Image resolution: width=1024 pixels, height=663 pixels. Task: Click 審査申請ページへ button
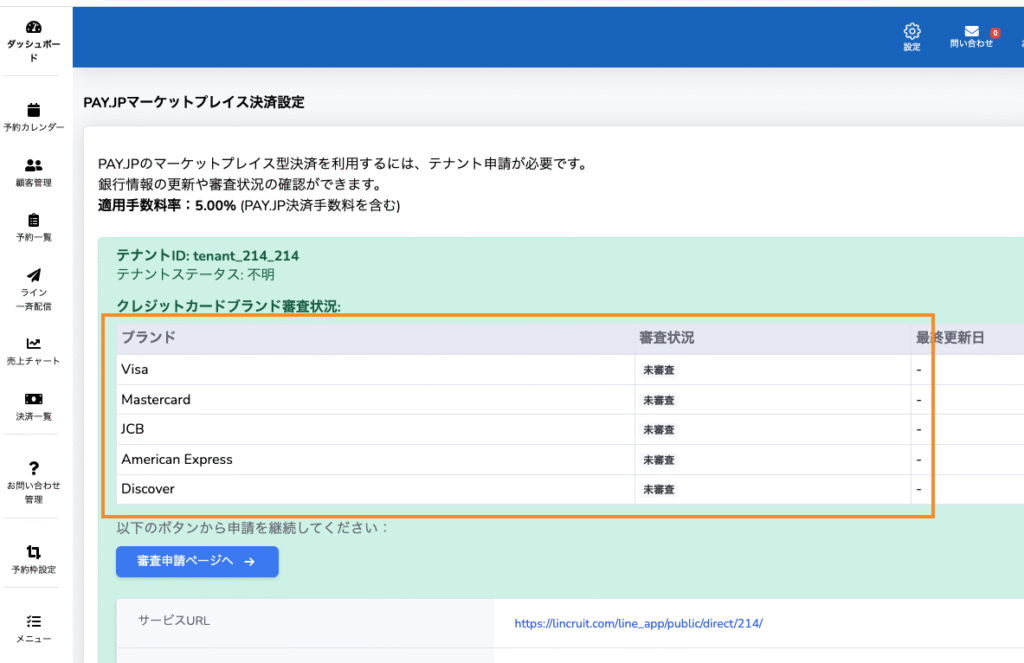point(197,561)
